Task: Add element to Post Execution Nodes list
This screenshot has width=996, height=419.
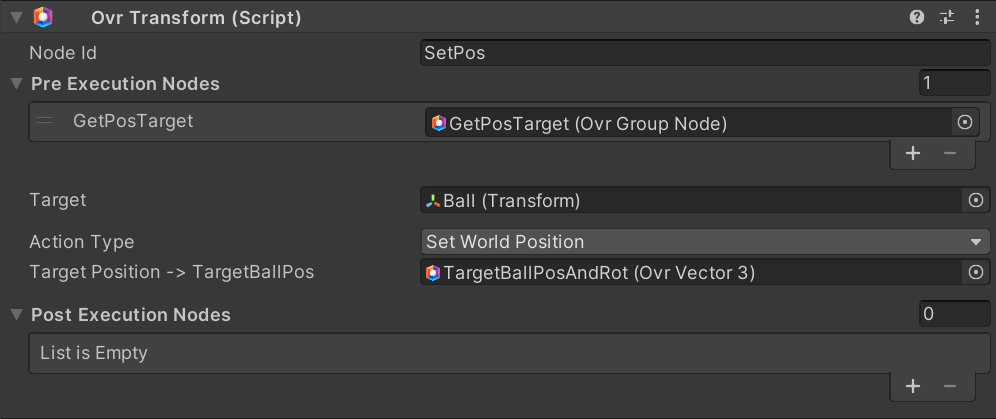Action: click(x=913, y=385)
